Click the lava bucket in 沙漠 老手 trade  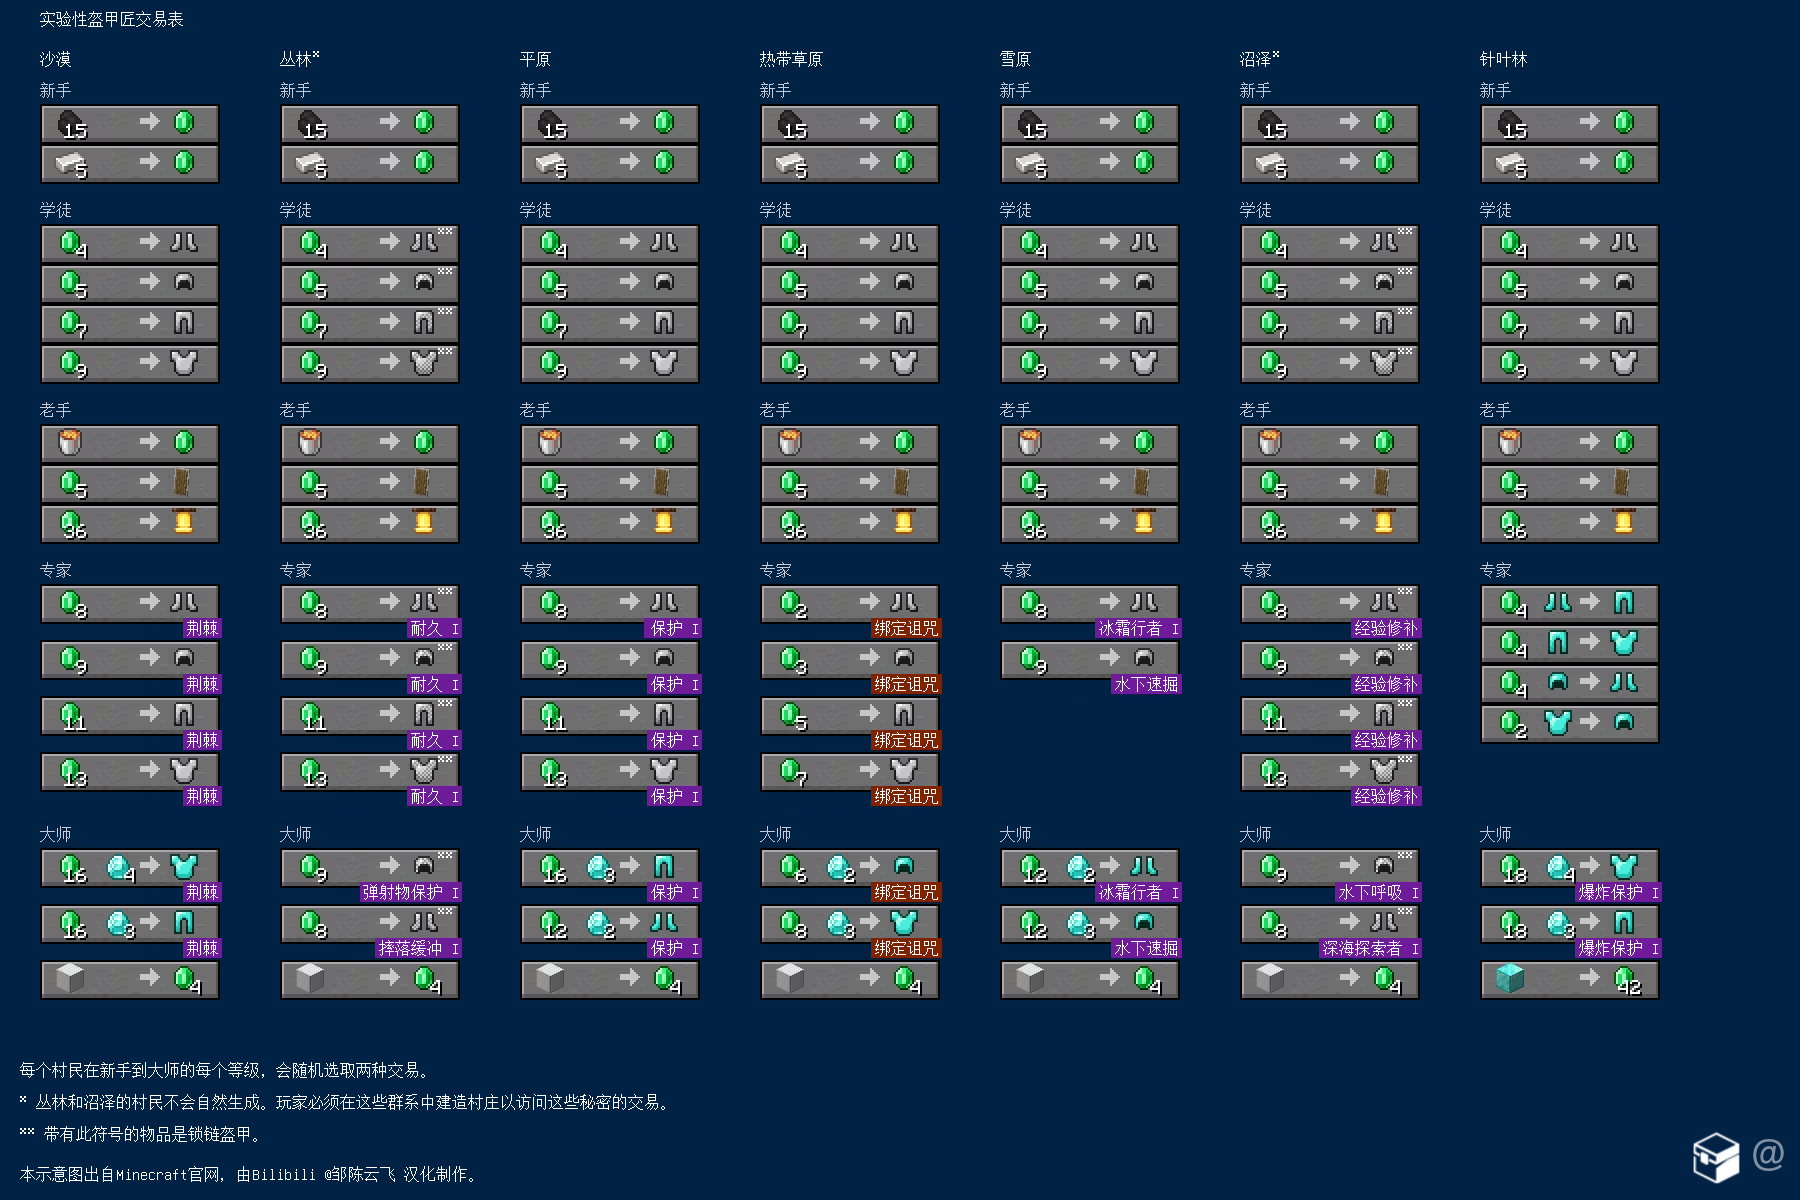(x=71, y=442)
